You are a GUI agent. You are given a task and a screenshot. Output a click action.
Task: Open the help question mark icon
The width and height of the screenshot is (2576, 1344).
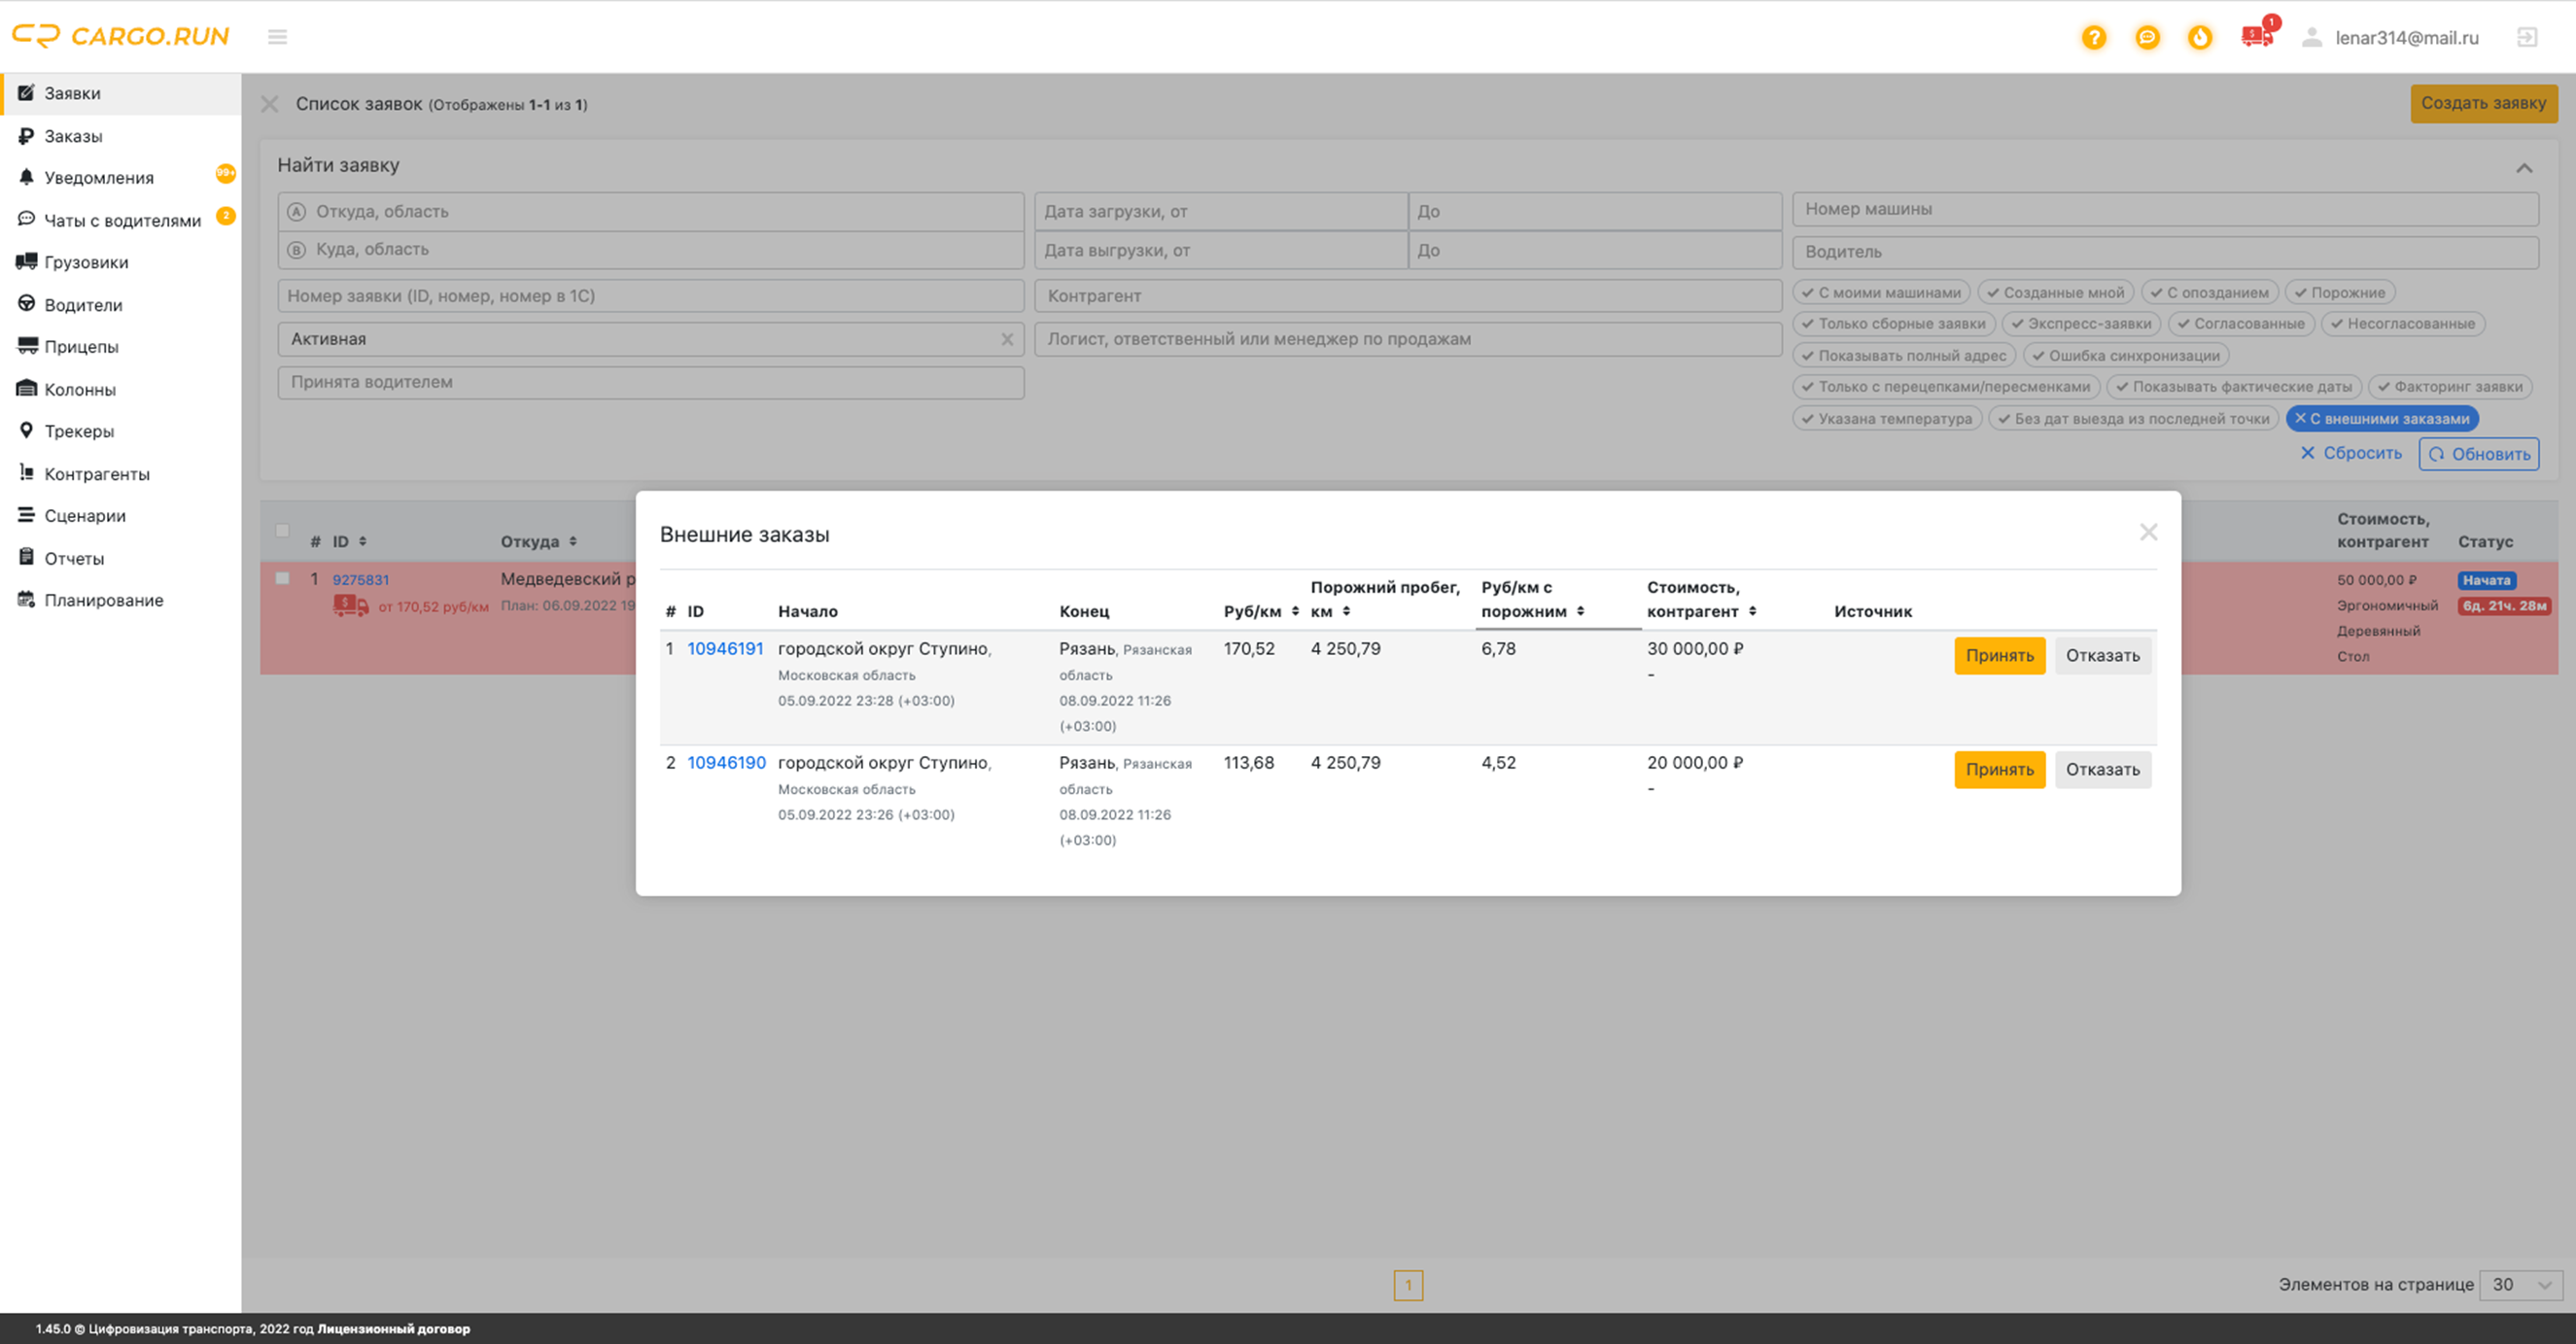pyautogui.click(x=2093, y=37)
